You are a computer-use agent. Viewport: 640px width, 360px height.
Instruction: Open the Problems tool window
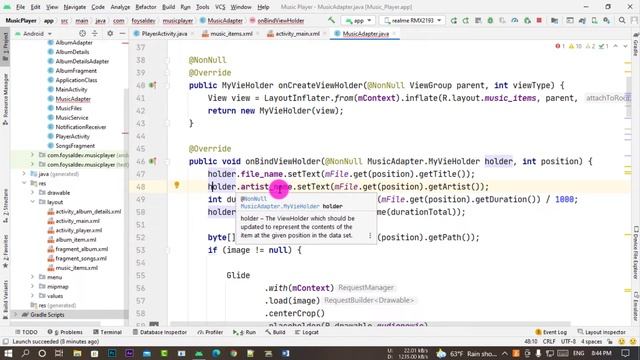[x=65, y=332]
